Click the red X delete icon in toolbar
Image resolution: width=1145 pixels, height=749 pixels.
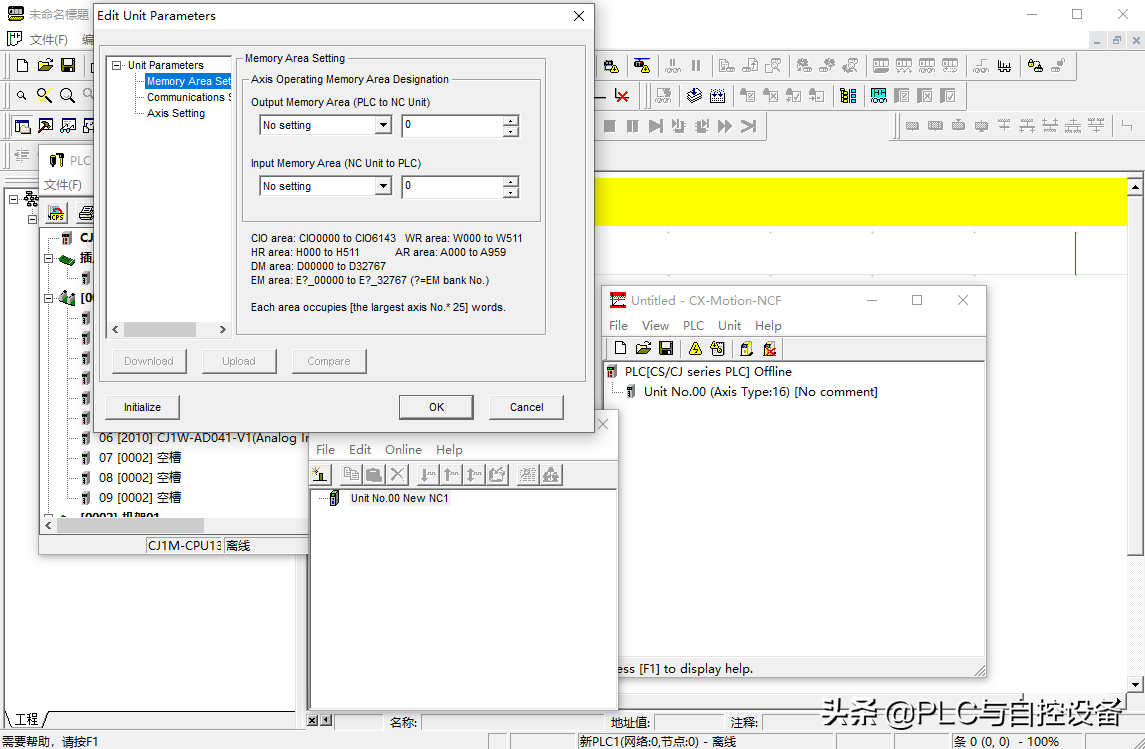[x=622, y=96]
